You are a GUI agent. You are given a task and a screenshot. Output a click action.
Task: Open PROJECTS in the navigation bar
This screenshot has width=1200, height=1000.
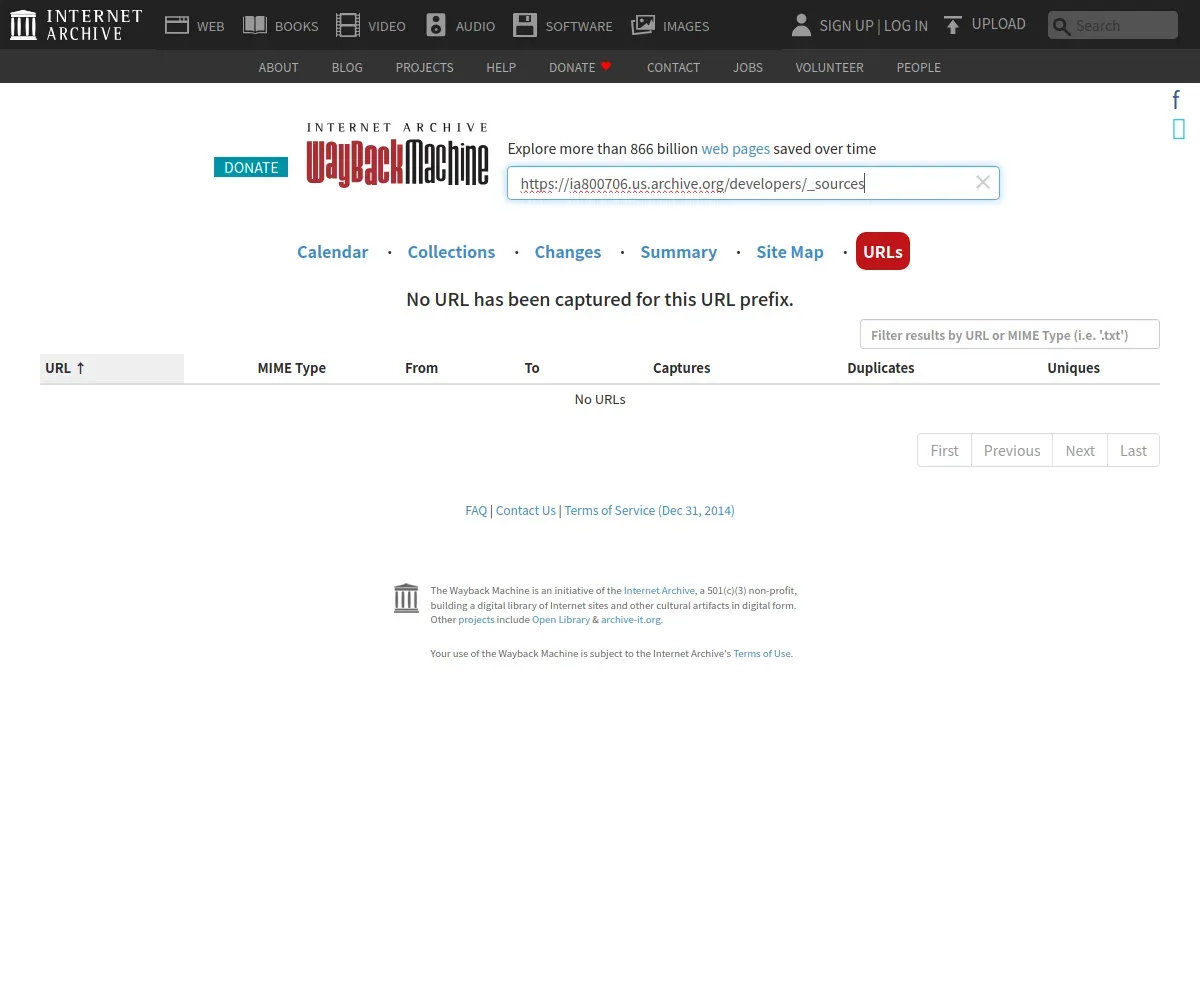pos(424,67)
